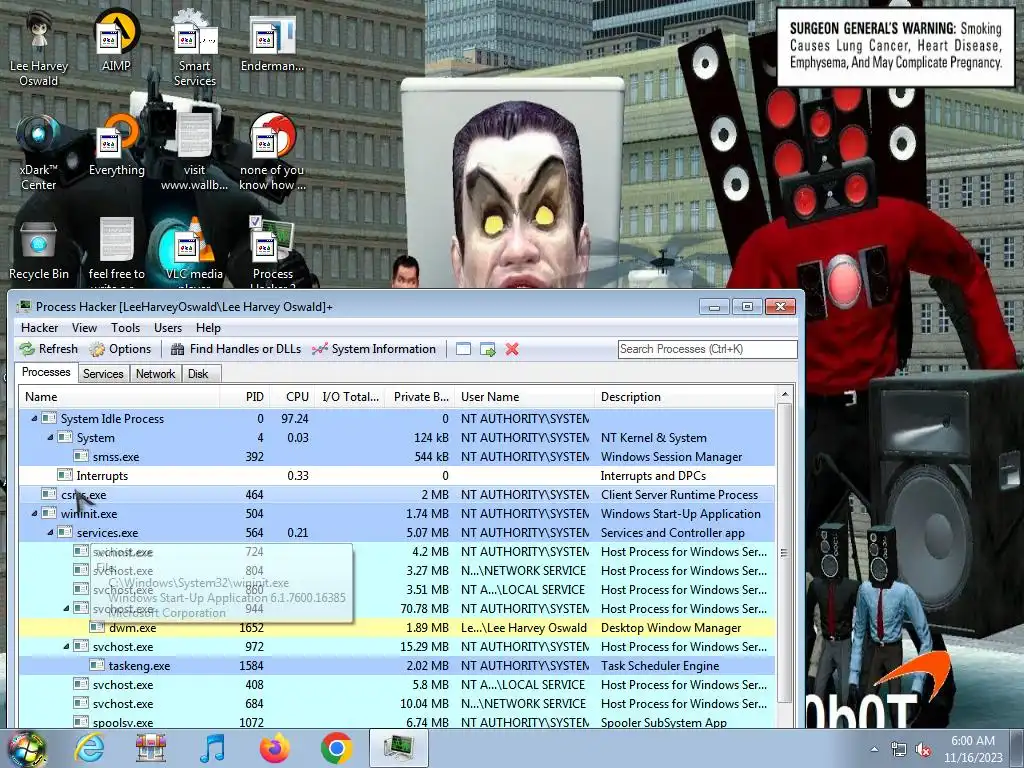Click scrollbar up arrow in process list
This screenshot has width=1024, height=768.
pyautogui.click(x=785, y=394)
